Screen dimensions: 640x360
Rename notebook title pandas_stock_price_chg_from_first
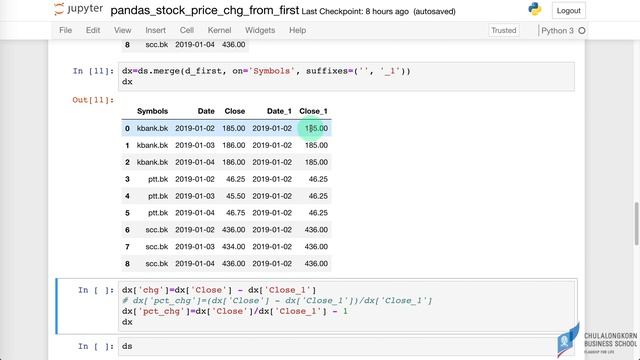pos(204,10)
